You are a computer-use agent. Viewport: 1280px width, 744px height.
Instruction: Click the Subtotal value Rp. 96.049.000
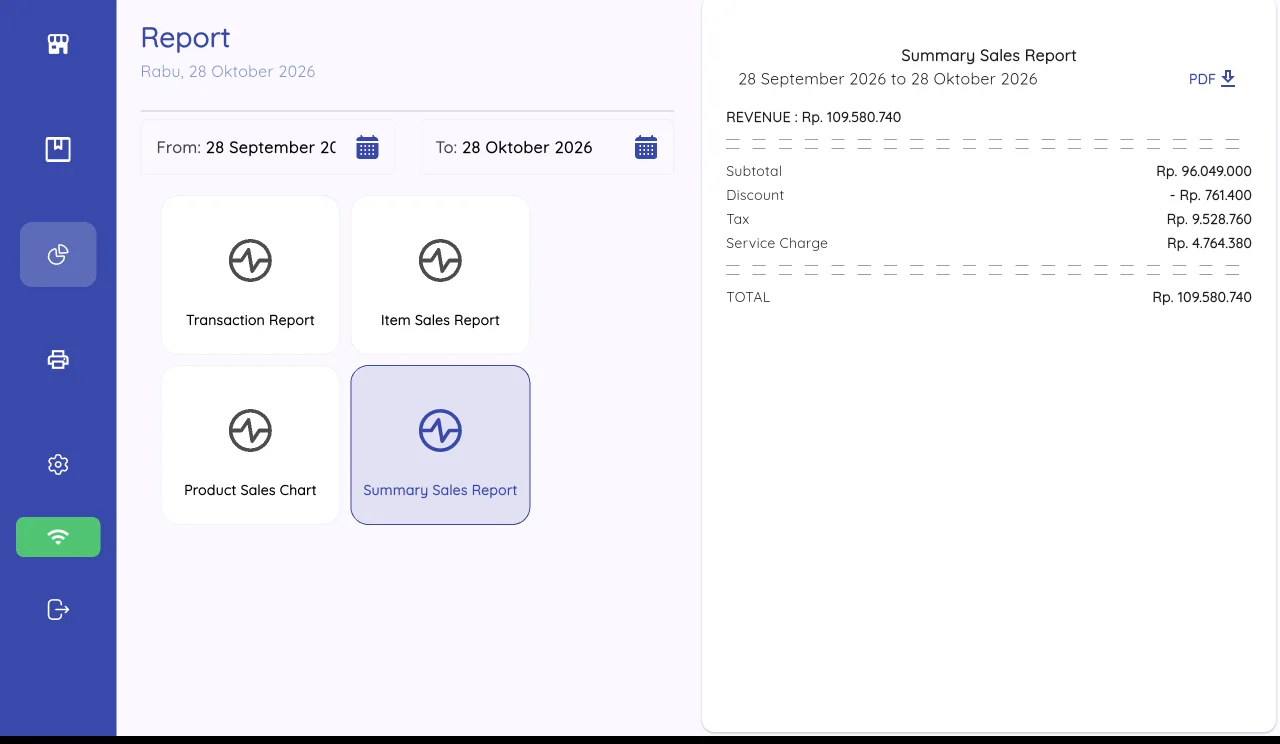click(x=1204, y=171)
